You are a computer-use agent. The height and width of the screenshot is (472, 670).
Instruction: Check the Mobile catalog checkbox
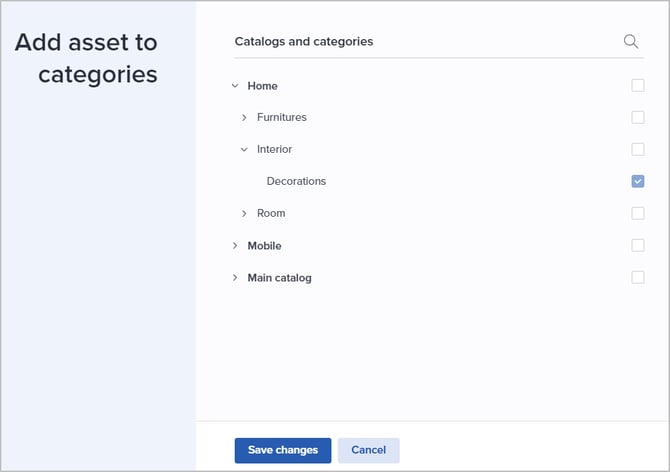[638, 245]
